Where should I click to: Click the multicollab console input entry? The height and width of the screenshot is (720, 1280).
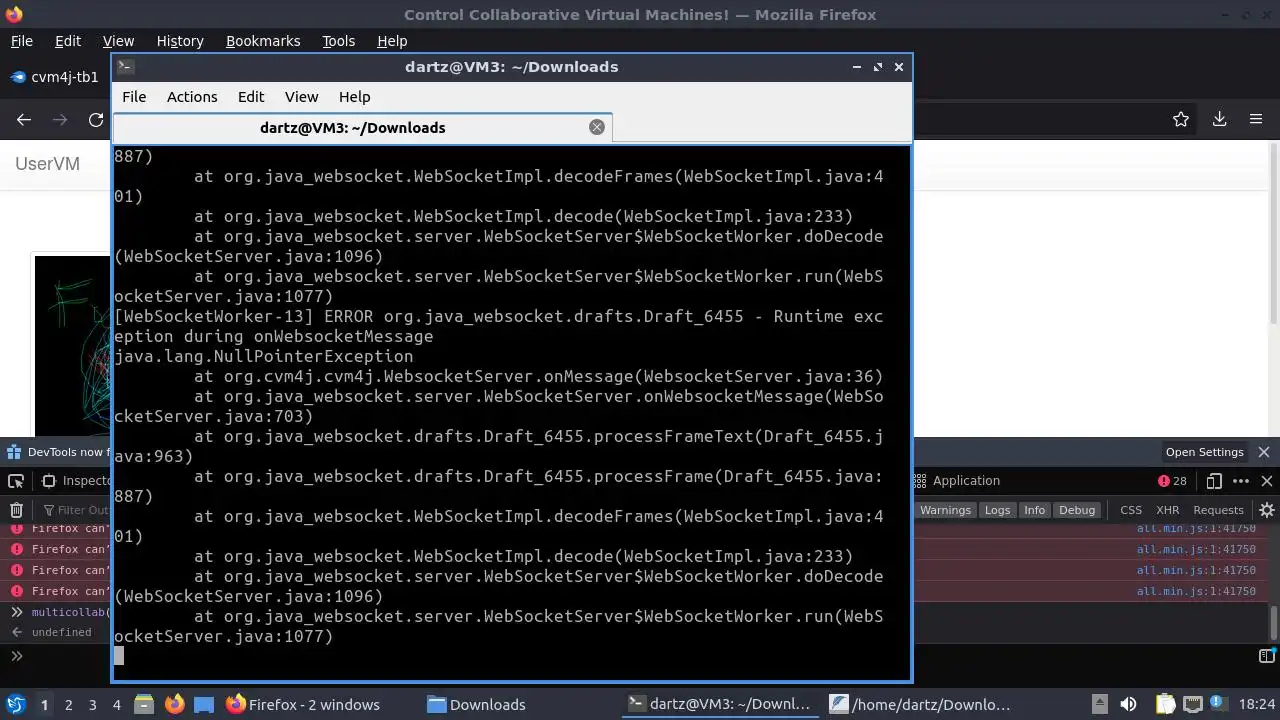click(71, 612)
